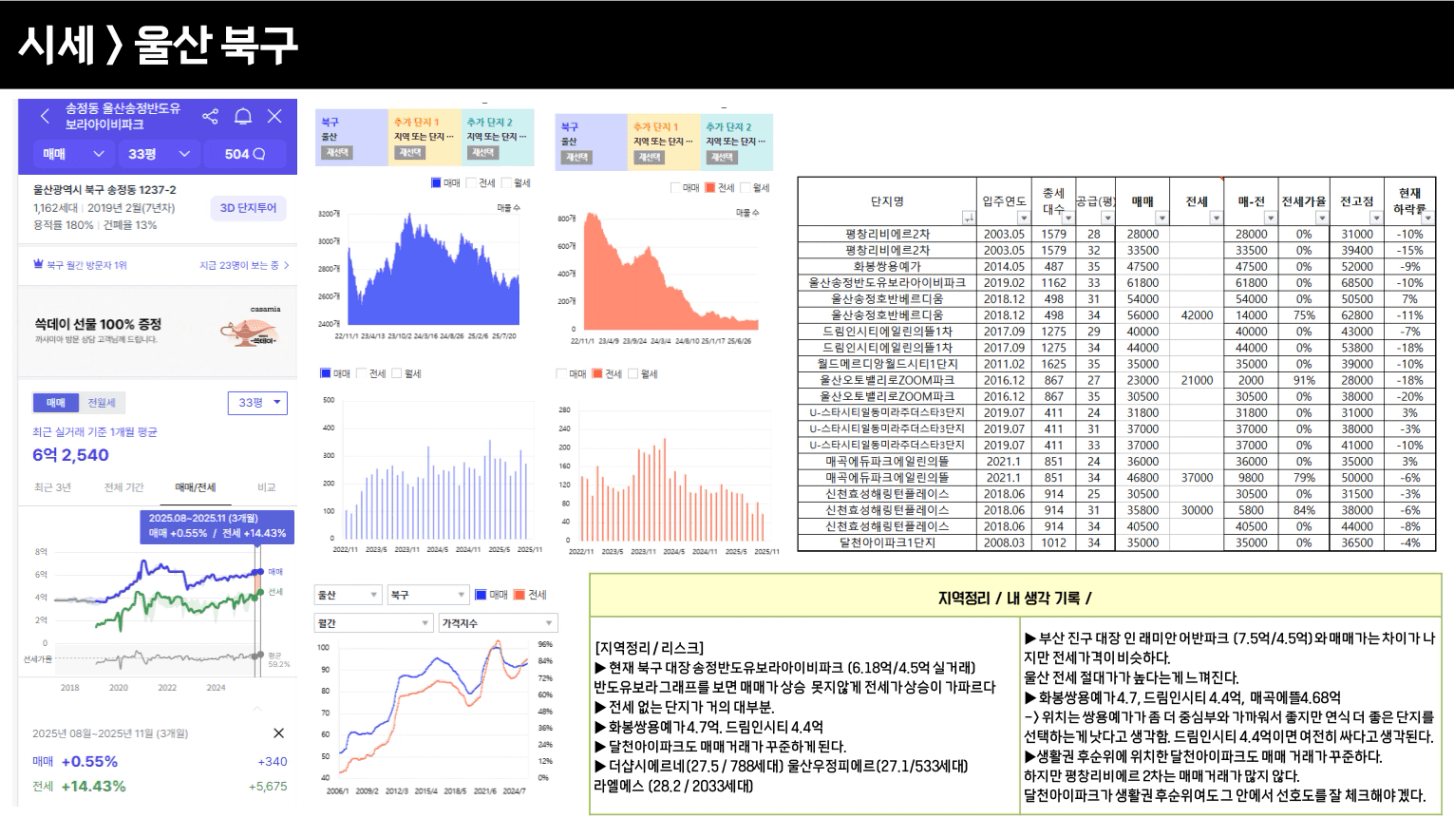Share the 울산송정반도유보라아이비파크 listing
The width and height of the screenshot is (1454, 818).
click(210, 116)
